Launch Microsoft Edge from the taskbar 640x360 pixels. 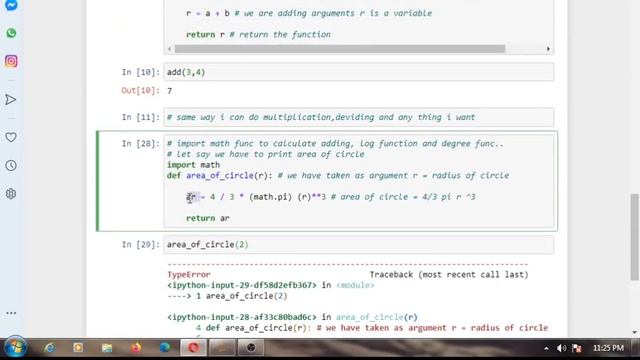165,347
